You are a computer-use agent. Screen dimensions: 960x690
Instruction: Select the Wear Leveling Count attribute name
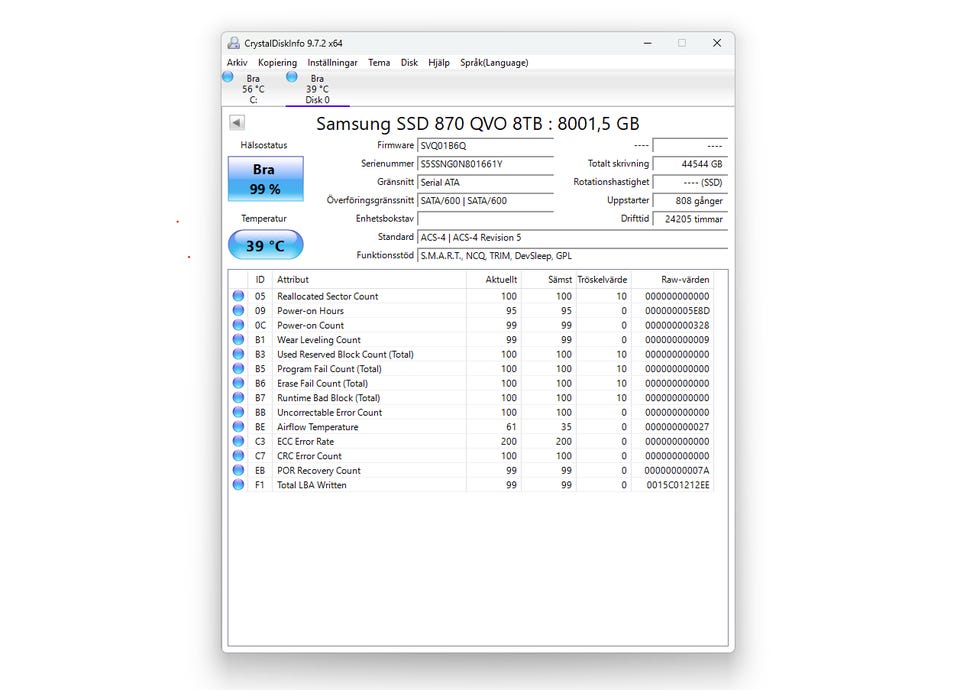point(319,340)
